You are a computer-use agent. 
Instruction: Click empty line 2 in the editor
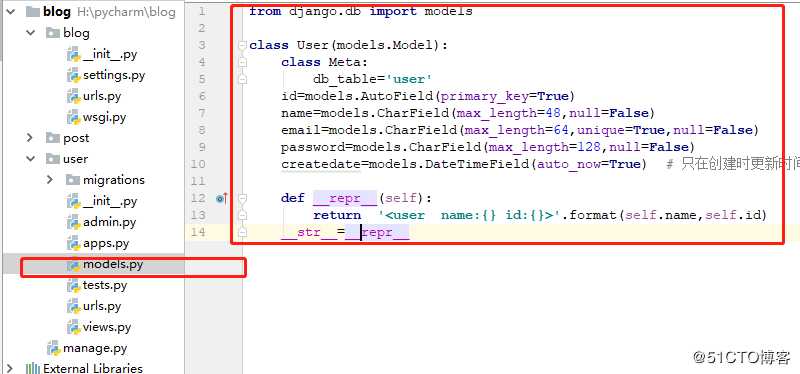520,28
